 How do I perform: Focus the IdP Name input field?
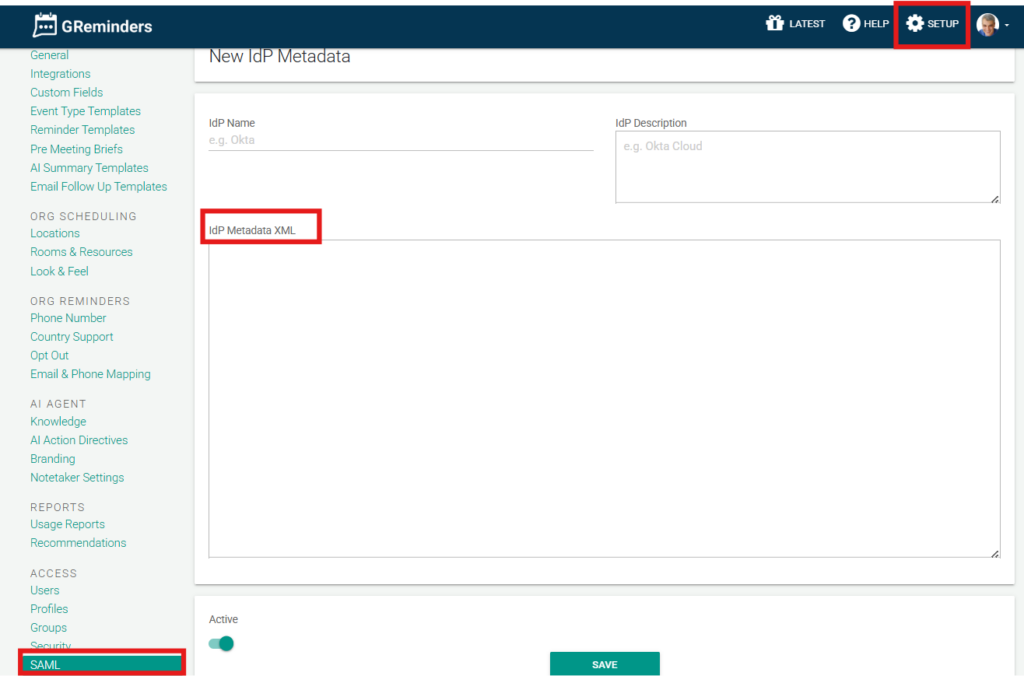(400, 141)
